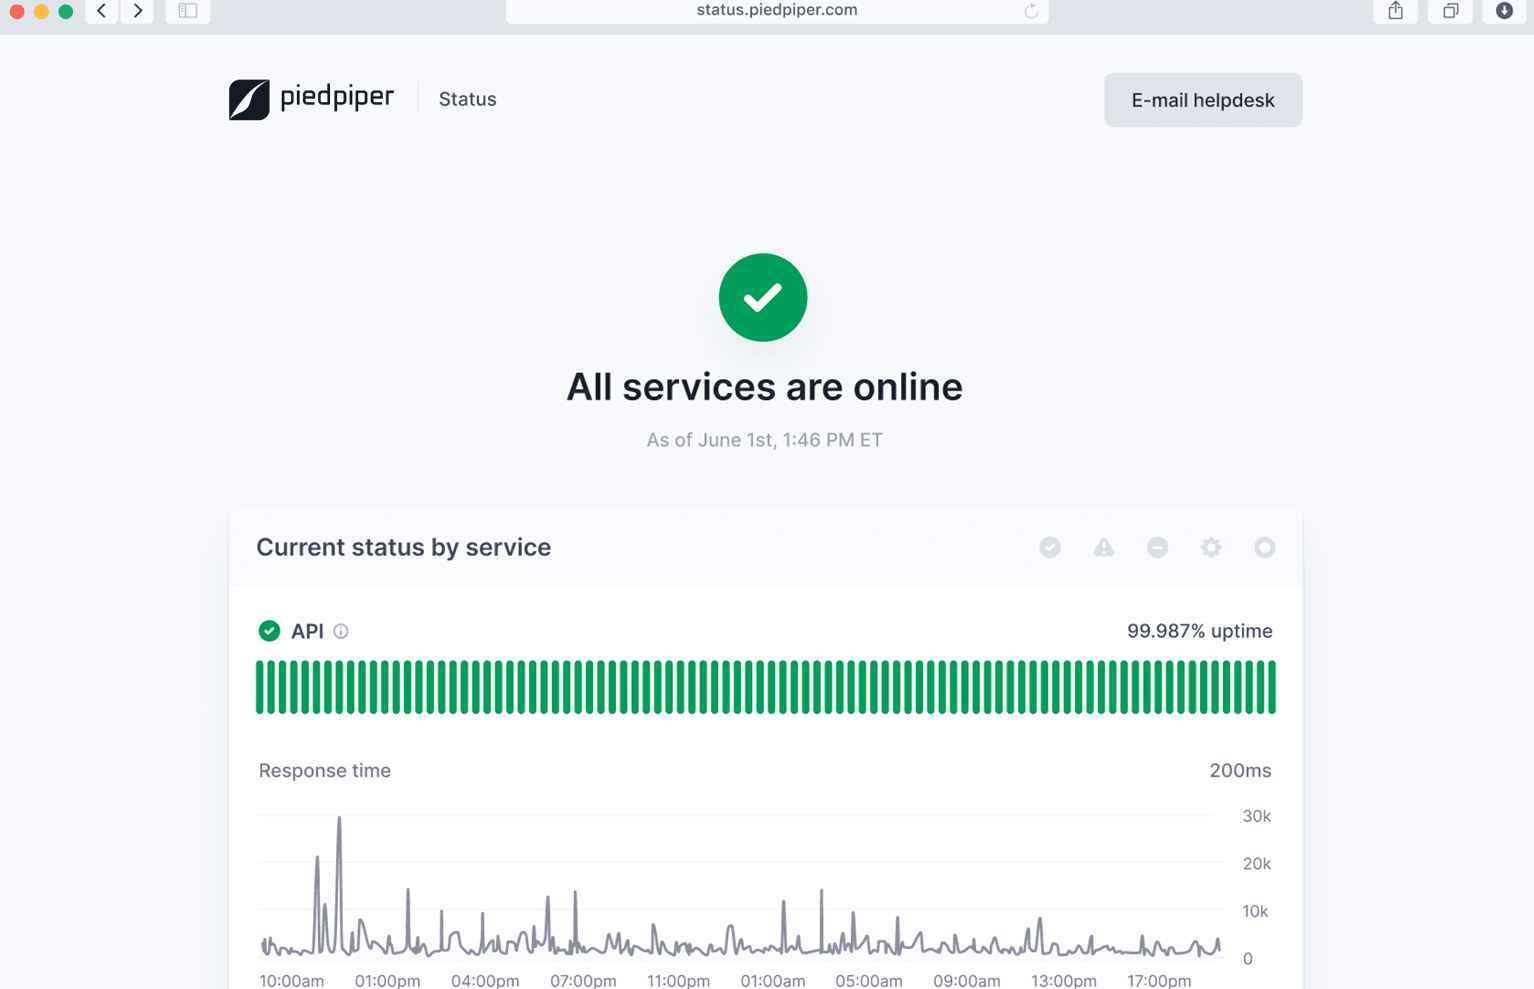Filter services by operational status checkmark icon
The width and height of the screenshot is (1534, 989).
pos(1050,547)
